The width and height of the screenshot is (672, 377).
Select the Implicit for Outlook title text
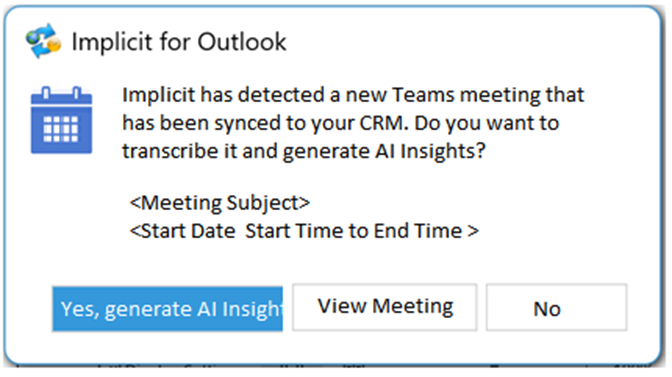(x=179, y=42)
